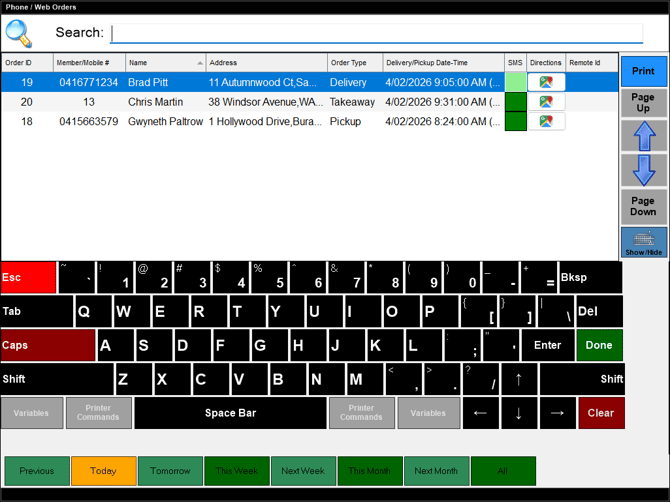The height and width of the screenshot is (502, 670).
Task: Sort by the Order Type column header
Action: pyautogui.click(x=355, y=63)
